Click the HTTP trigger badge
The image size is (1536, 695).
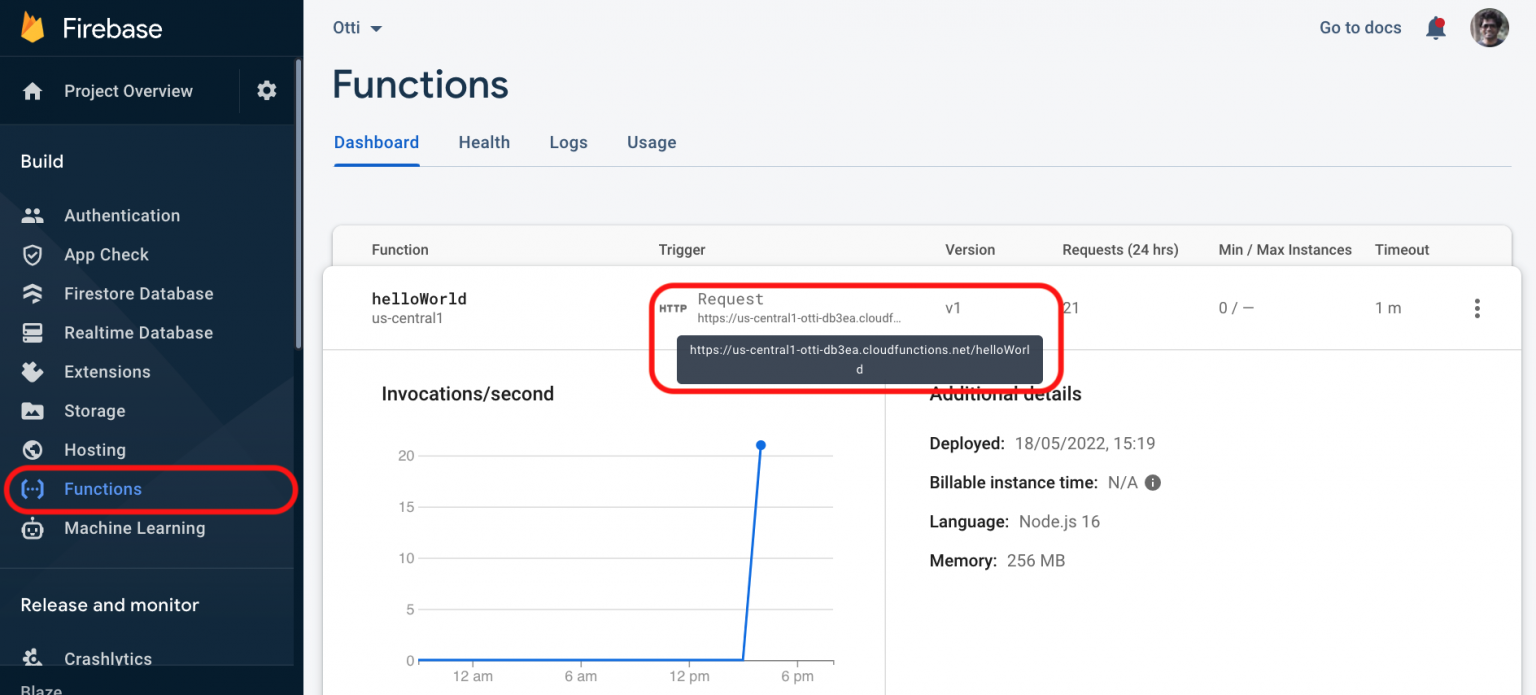pyautogui.click(x=673, y=308)
